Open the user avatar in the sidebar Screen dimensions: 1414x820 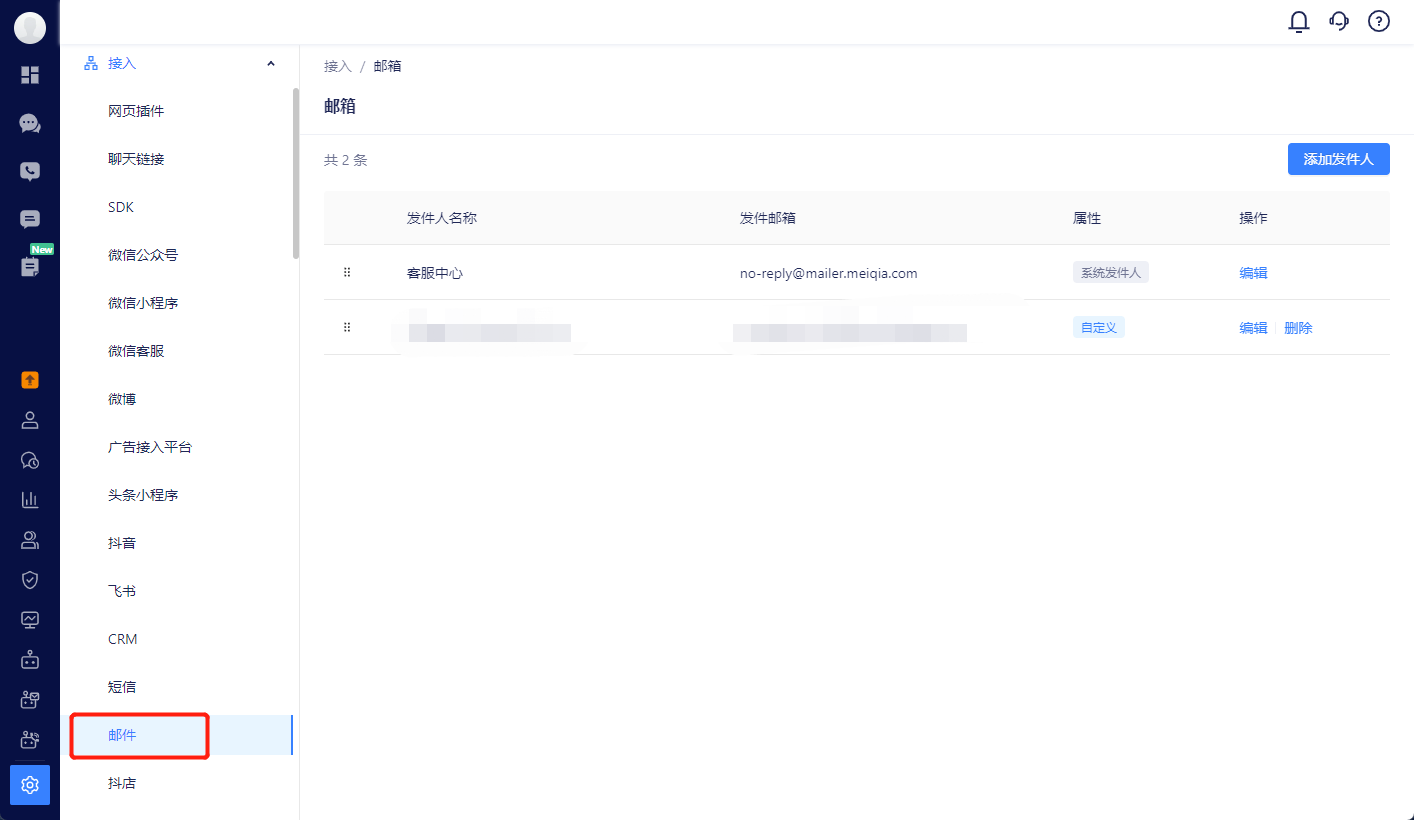tap(30, 28)
